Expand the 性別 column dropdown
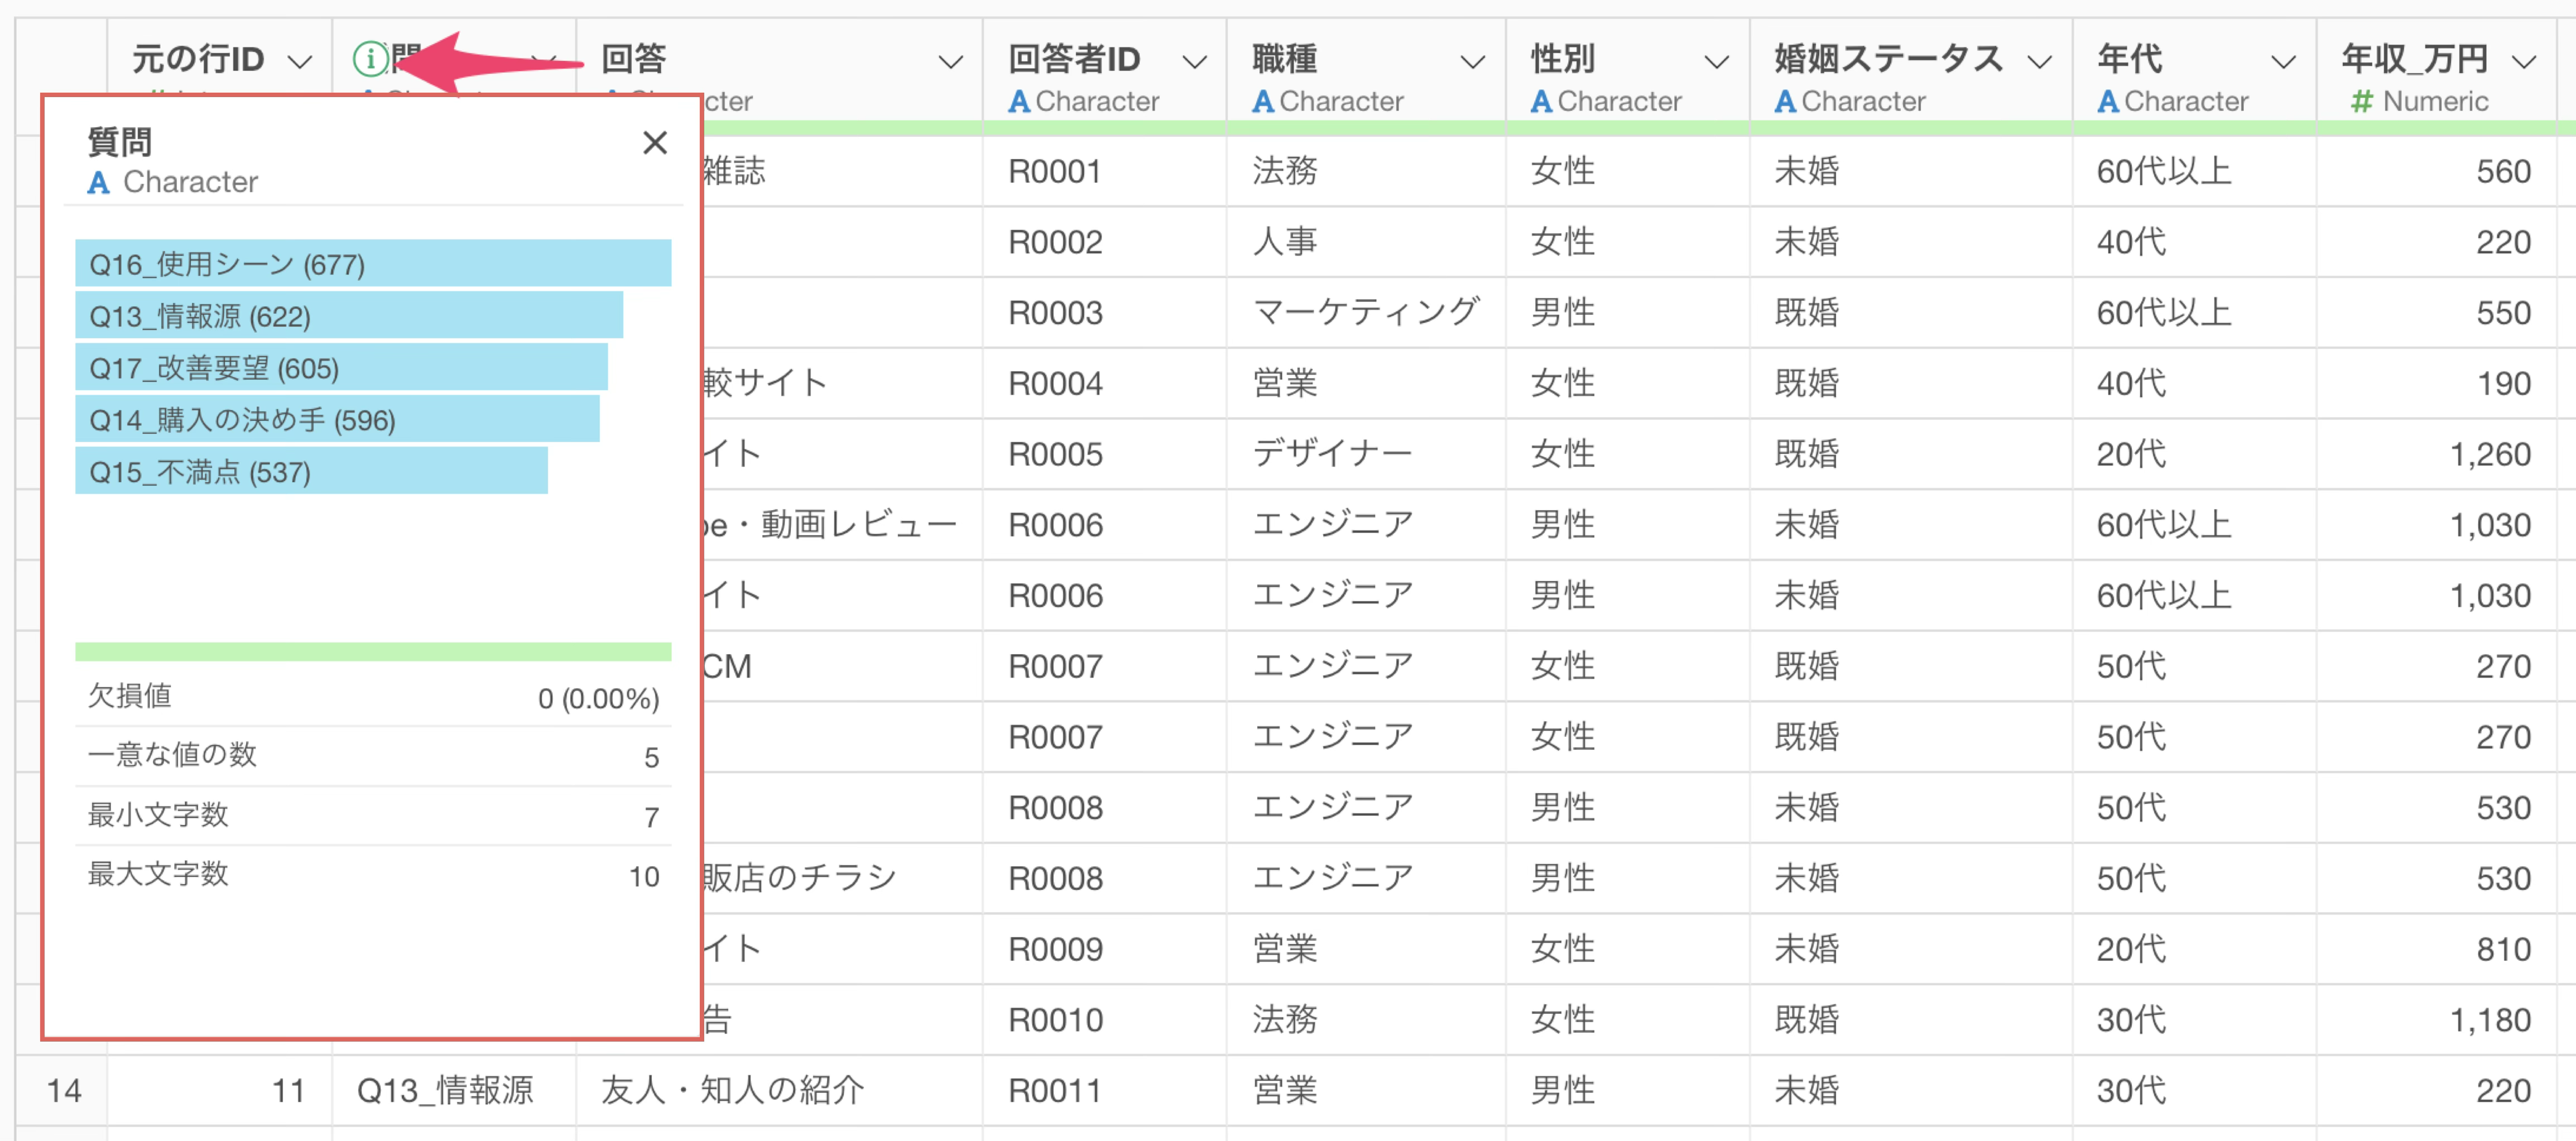The width and height of the screenshot is (2576, 1141). click(x=1716, y=62)
